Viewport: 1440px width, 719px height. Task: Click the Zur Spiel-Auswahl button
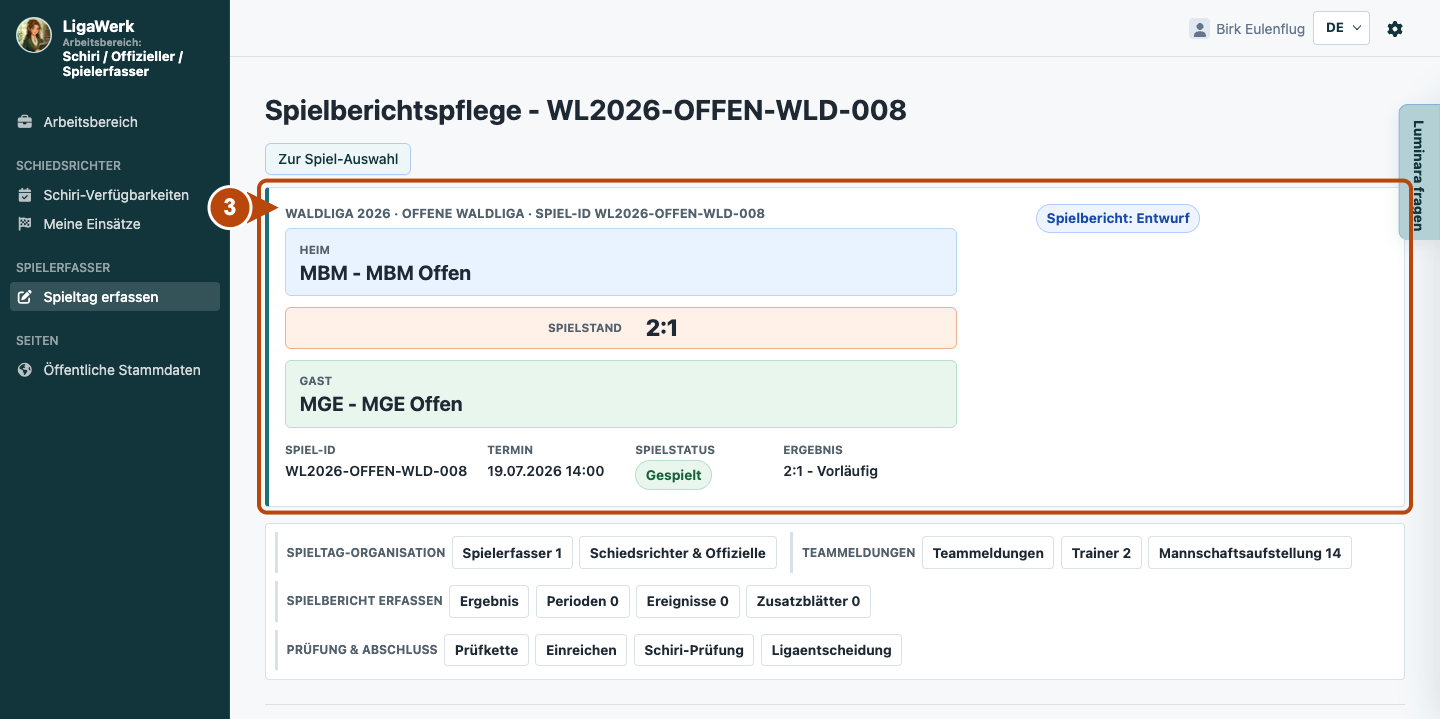(x=338, y=159)
